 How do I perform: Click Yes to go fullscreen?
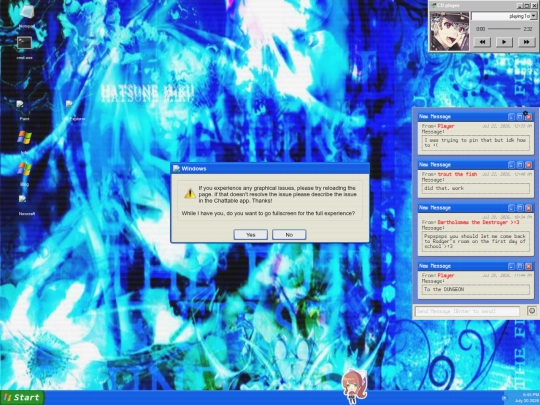(x=251, y=235)
